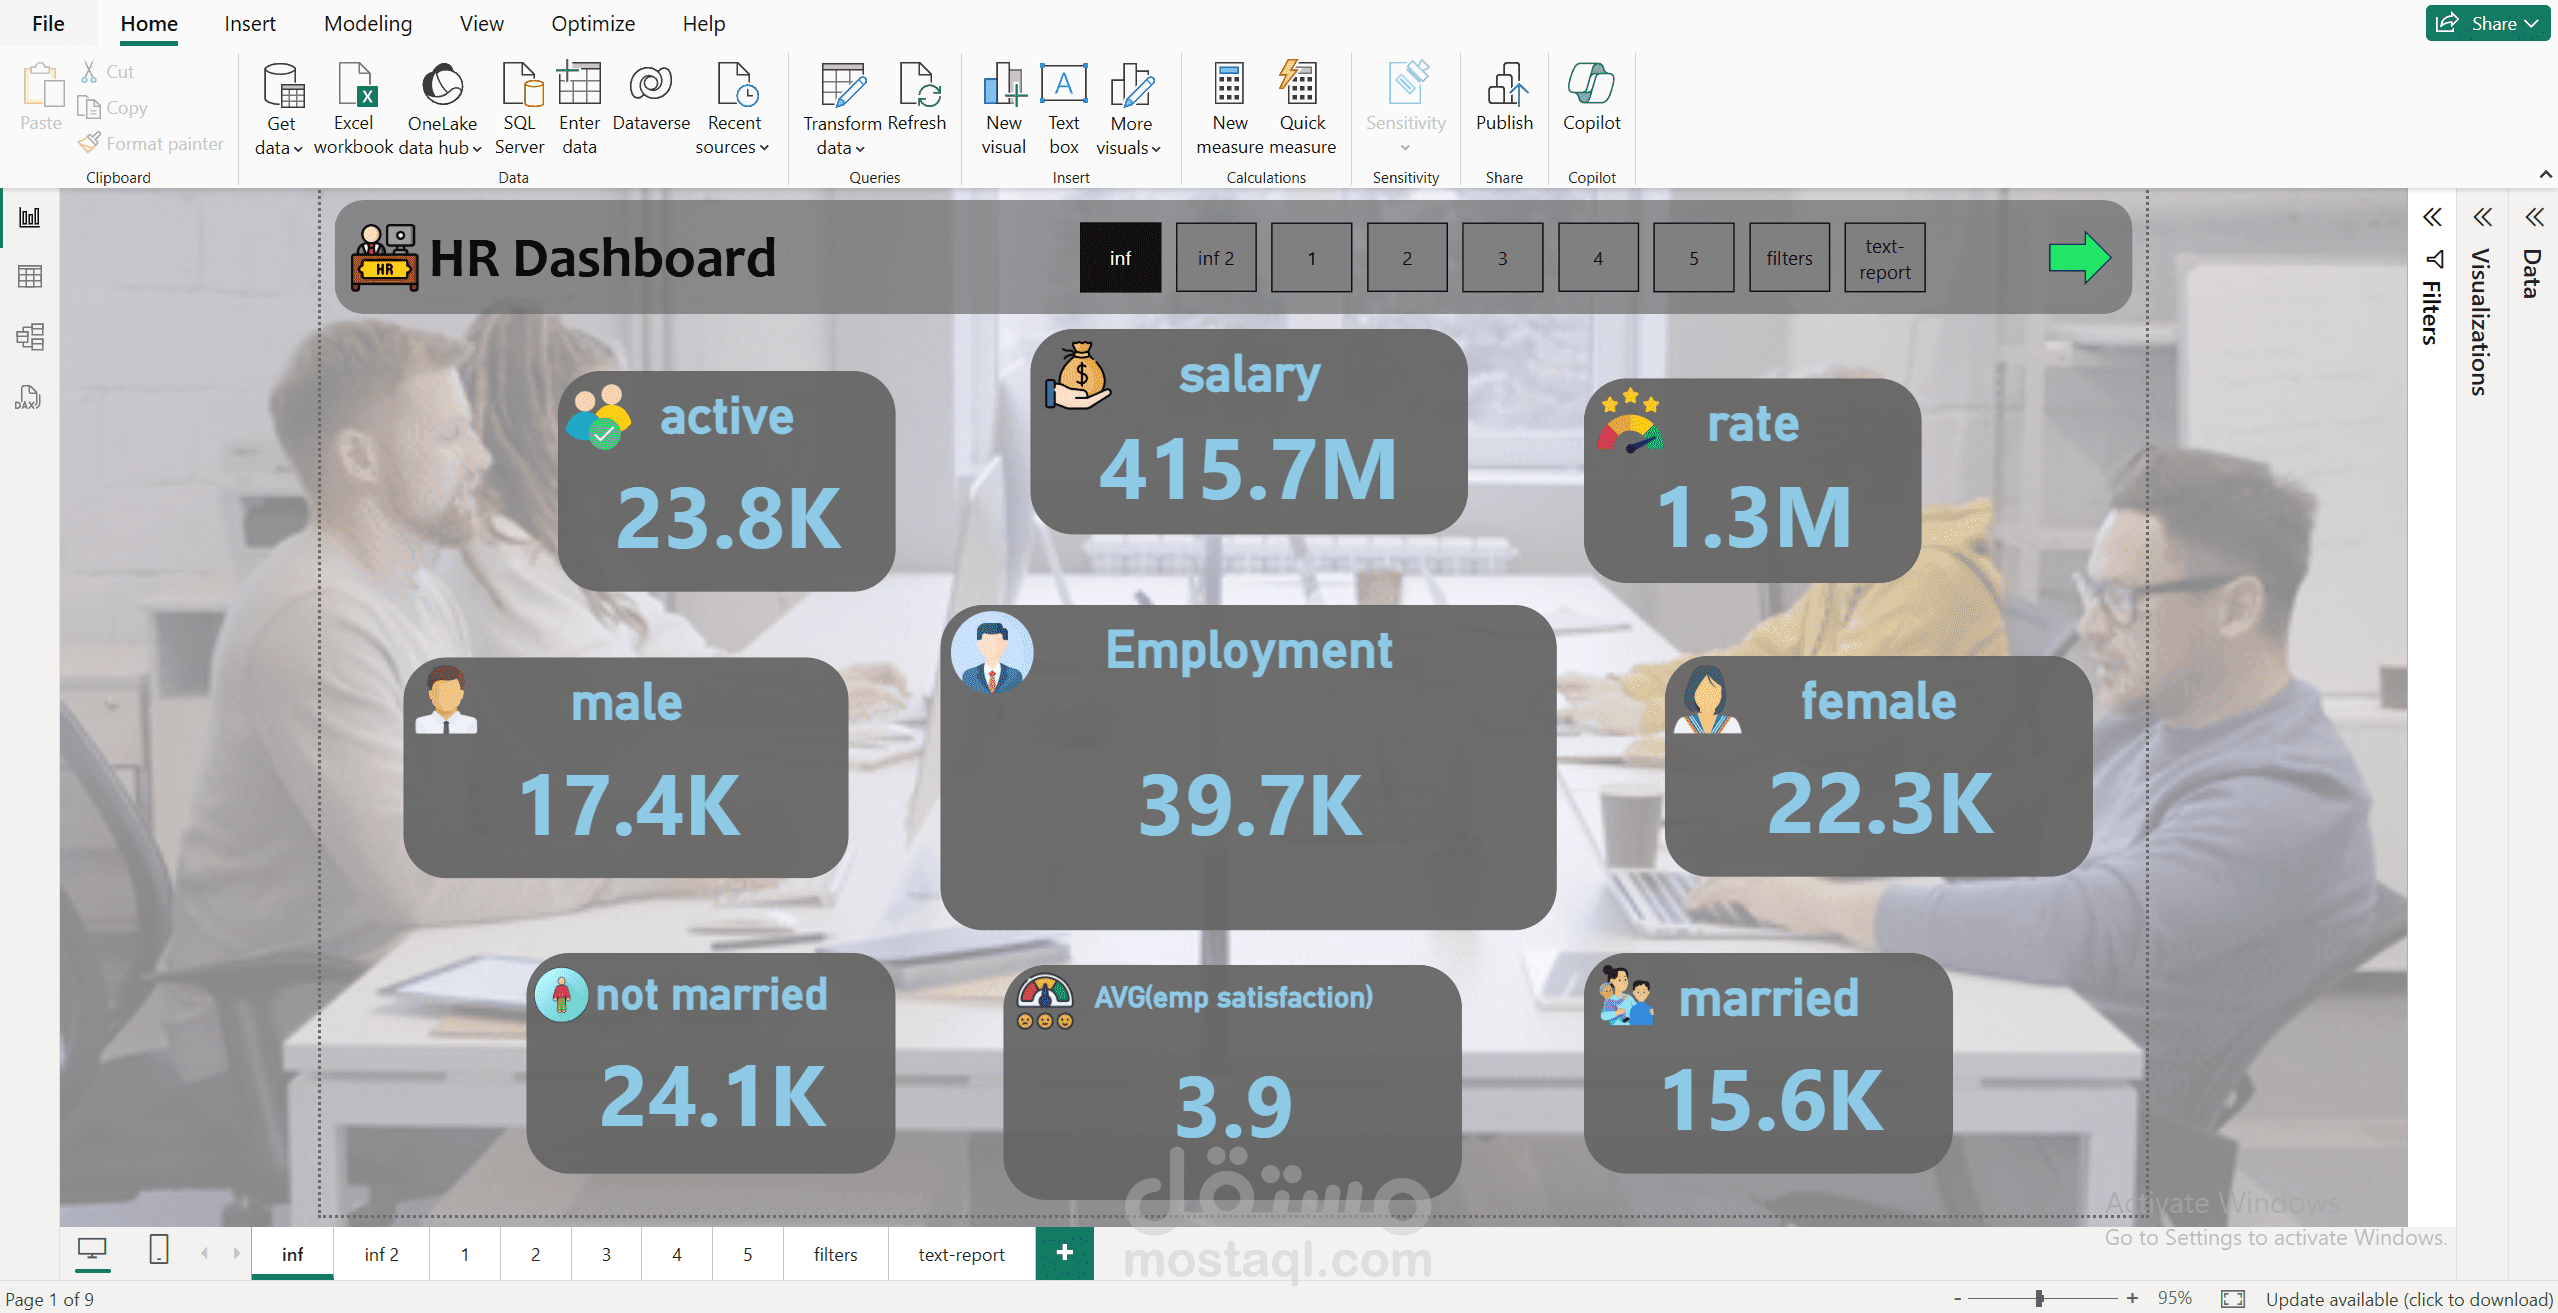This screenshot has height=1313, width=2558.
Task: Switch to desktop layout icon
Action: 92,1250
